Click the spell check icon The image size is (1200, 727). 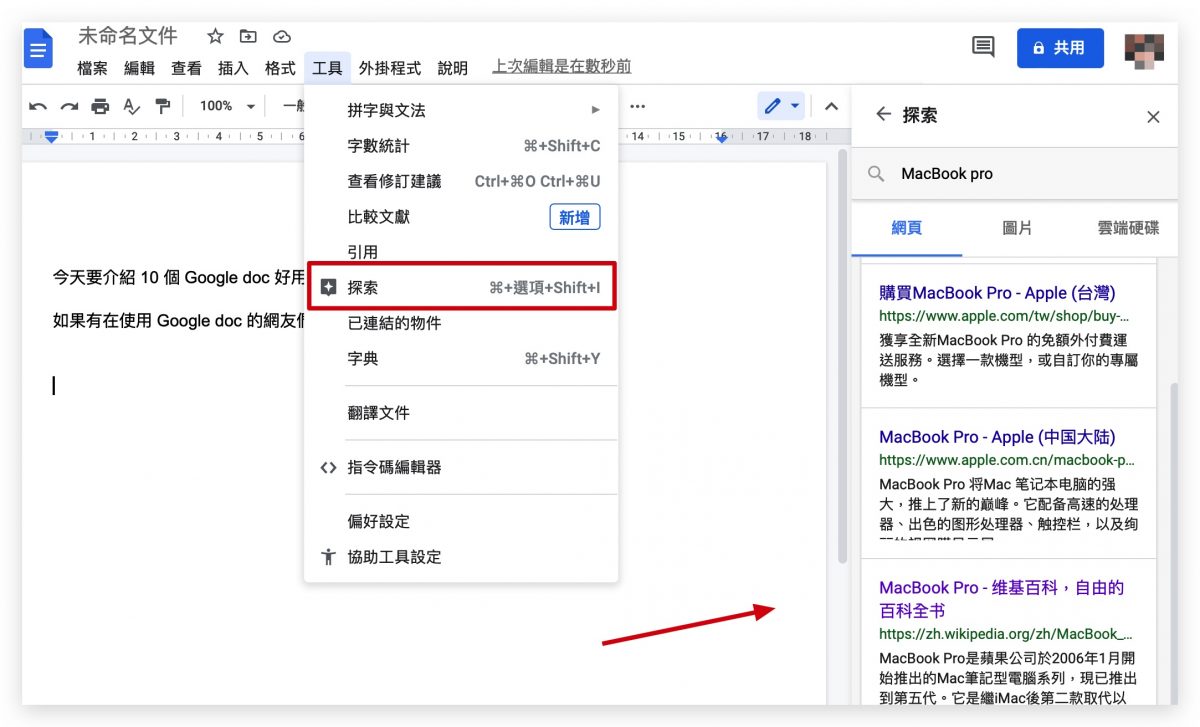131,106
